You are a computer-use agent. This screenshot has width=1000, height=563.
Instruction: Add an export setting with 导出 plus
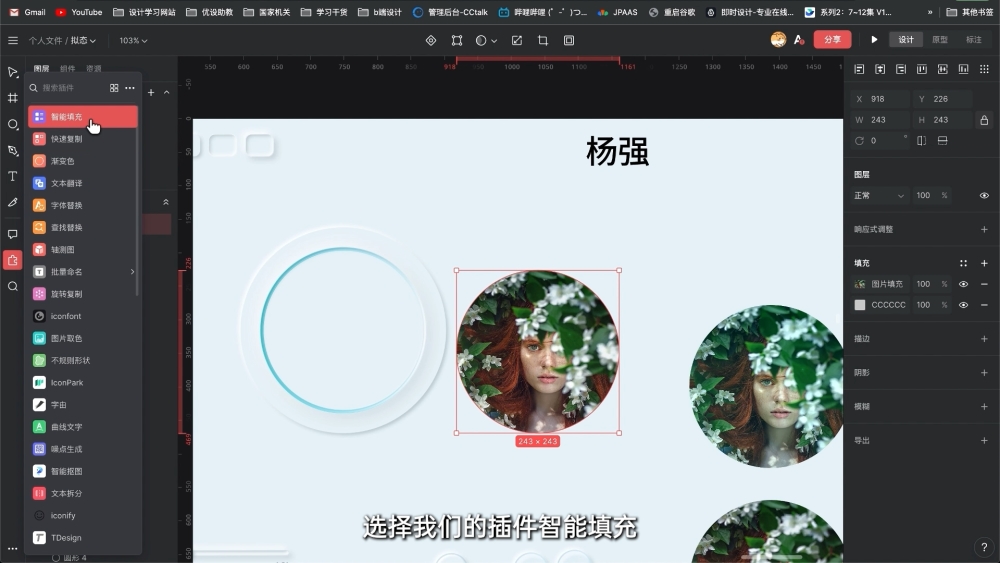coord(984,440)
